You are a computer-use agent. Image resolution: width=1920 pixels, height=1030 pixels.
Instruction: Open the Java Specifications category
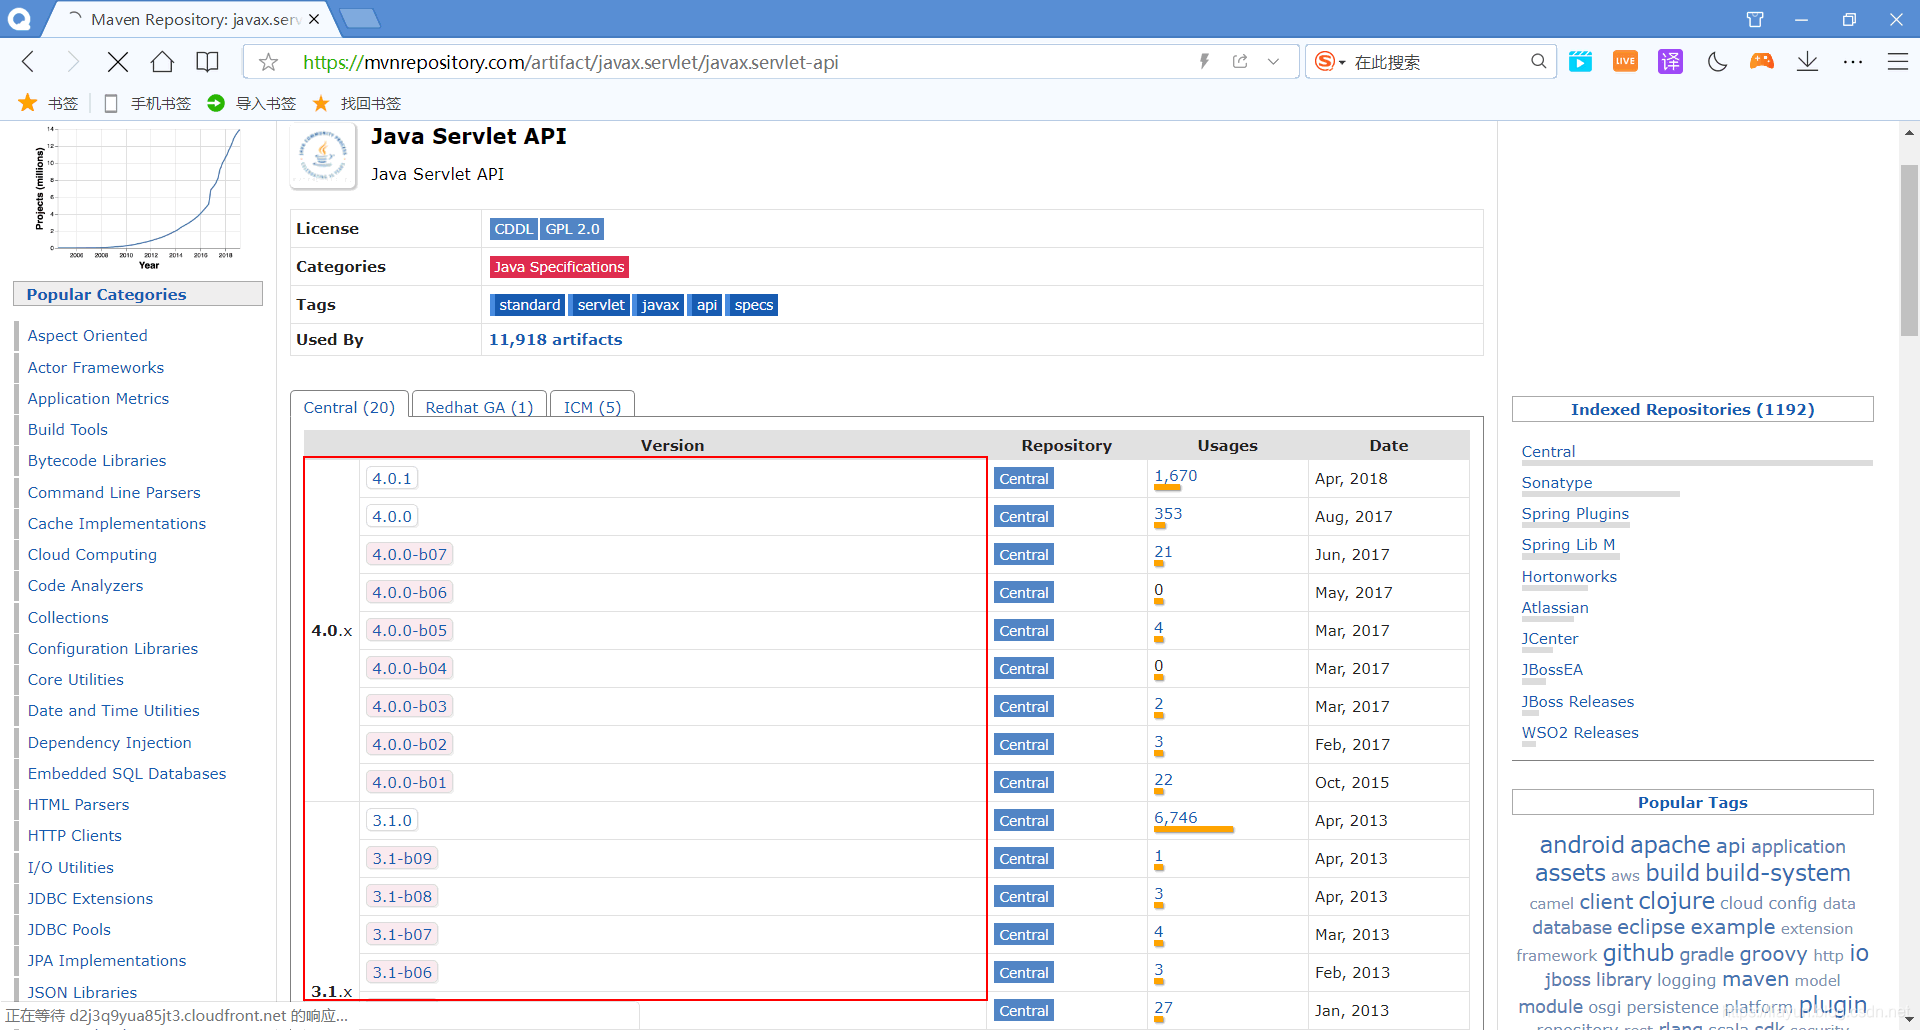[x=559, y=267]
